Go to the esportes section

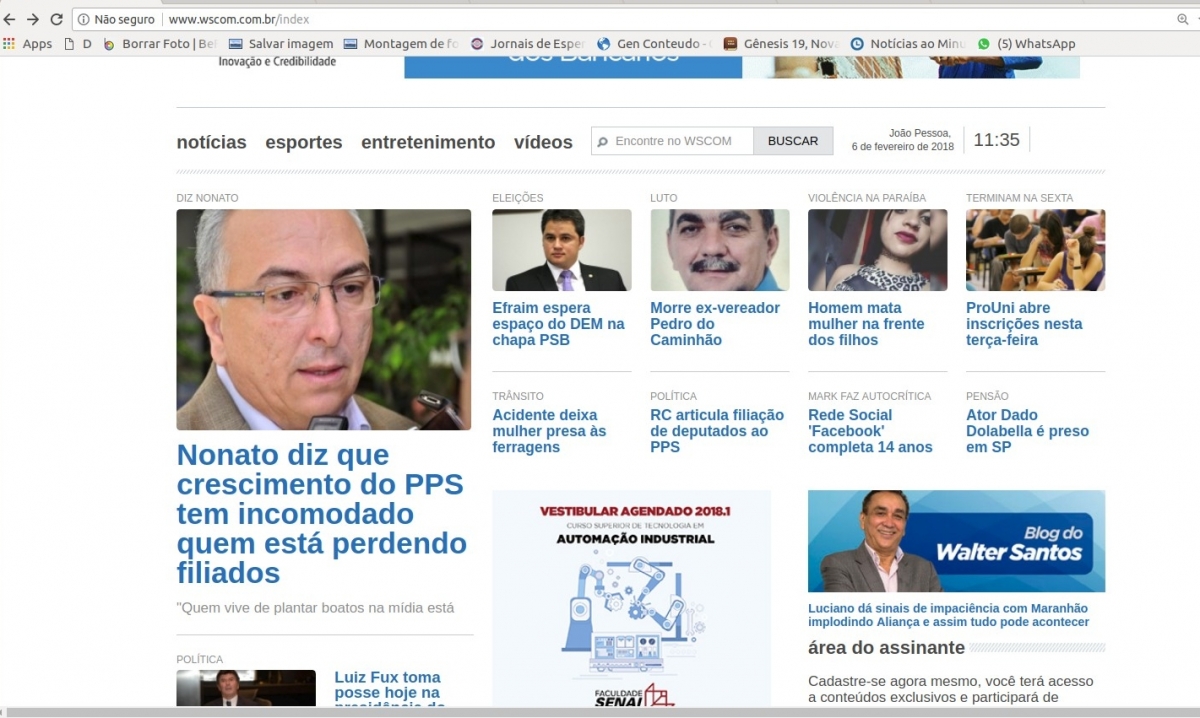click(x=303, y=142)
